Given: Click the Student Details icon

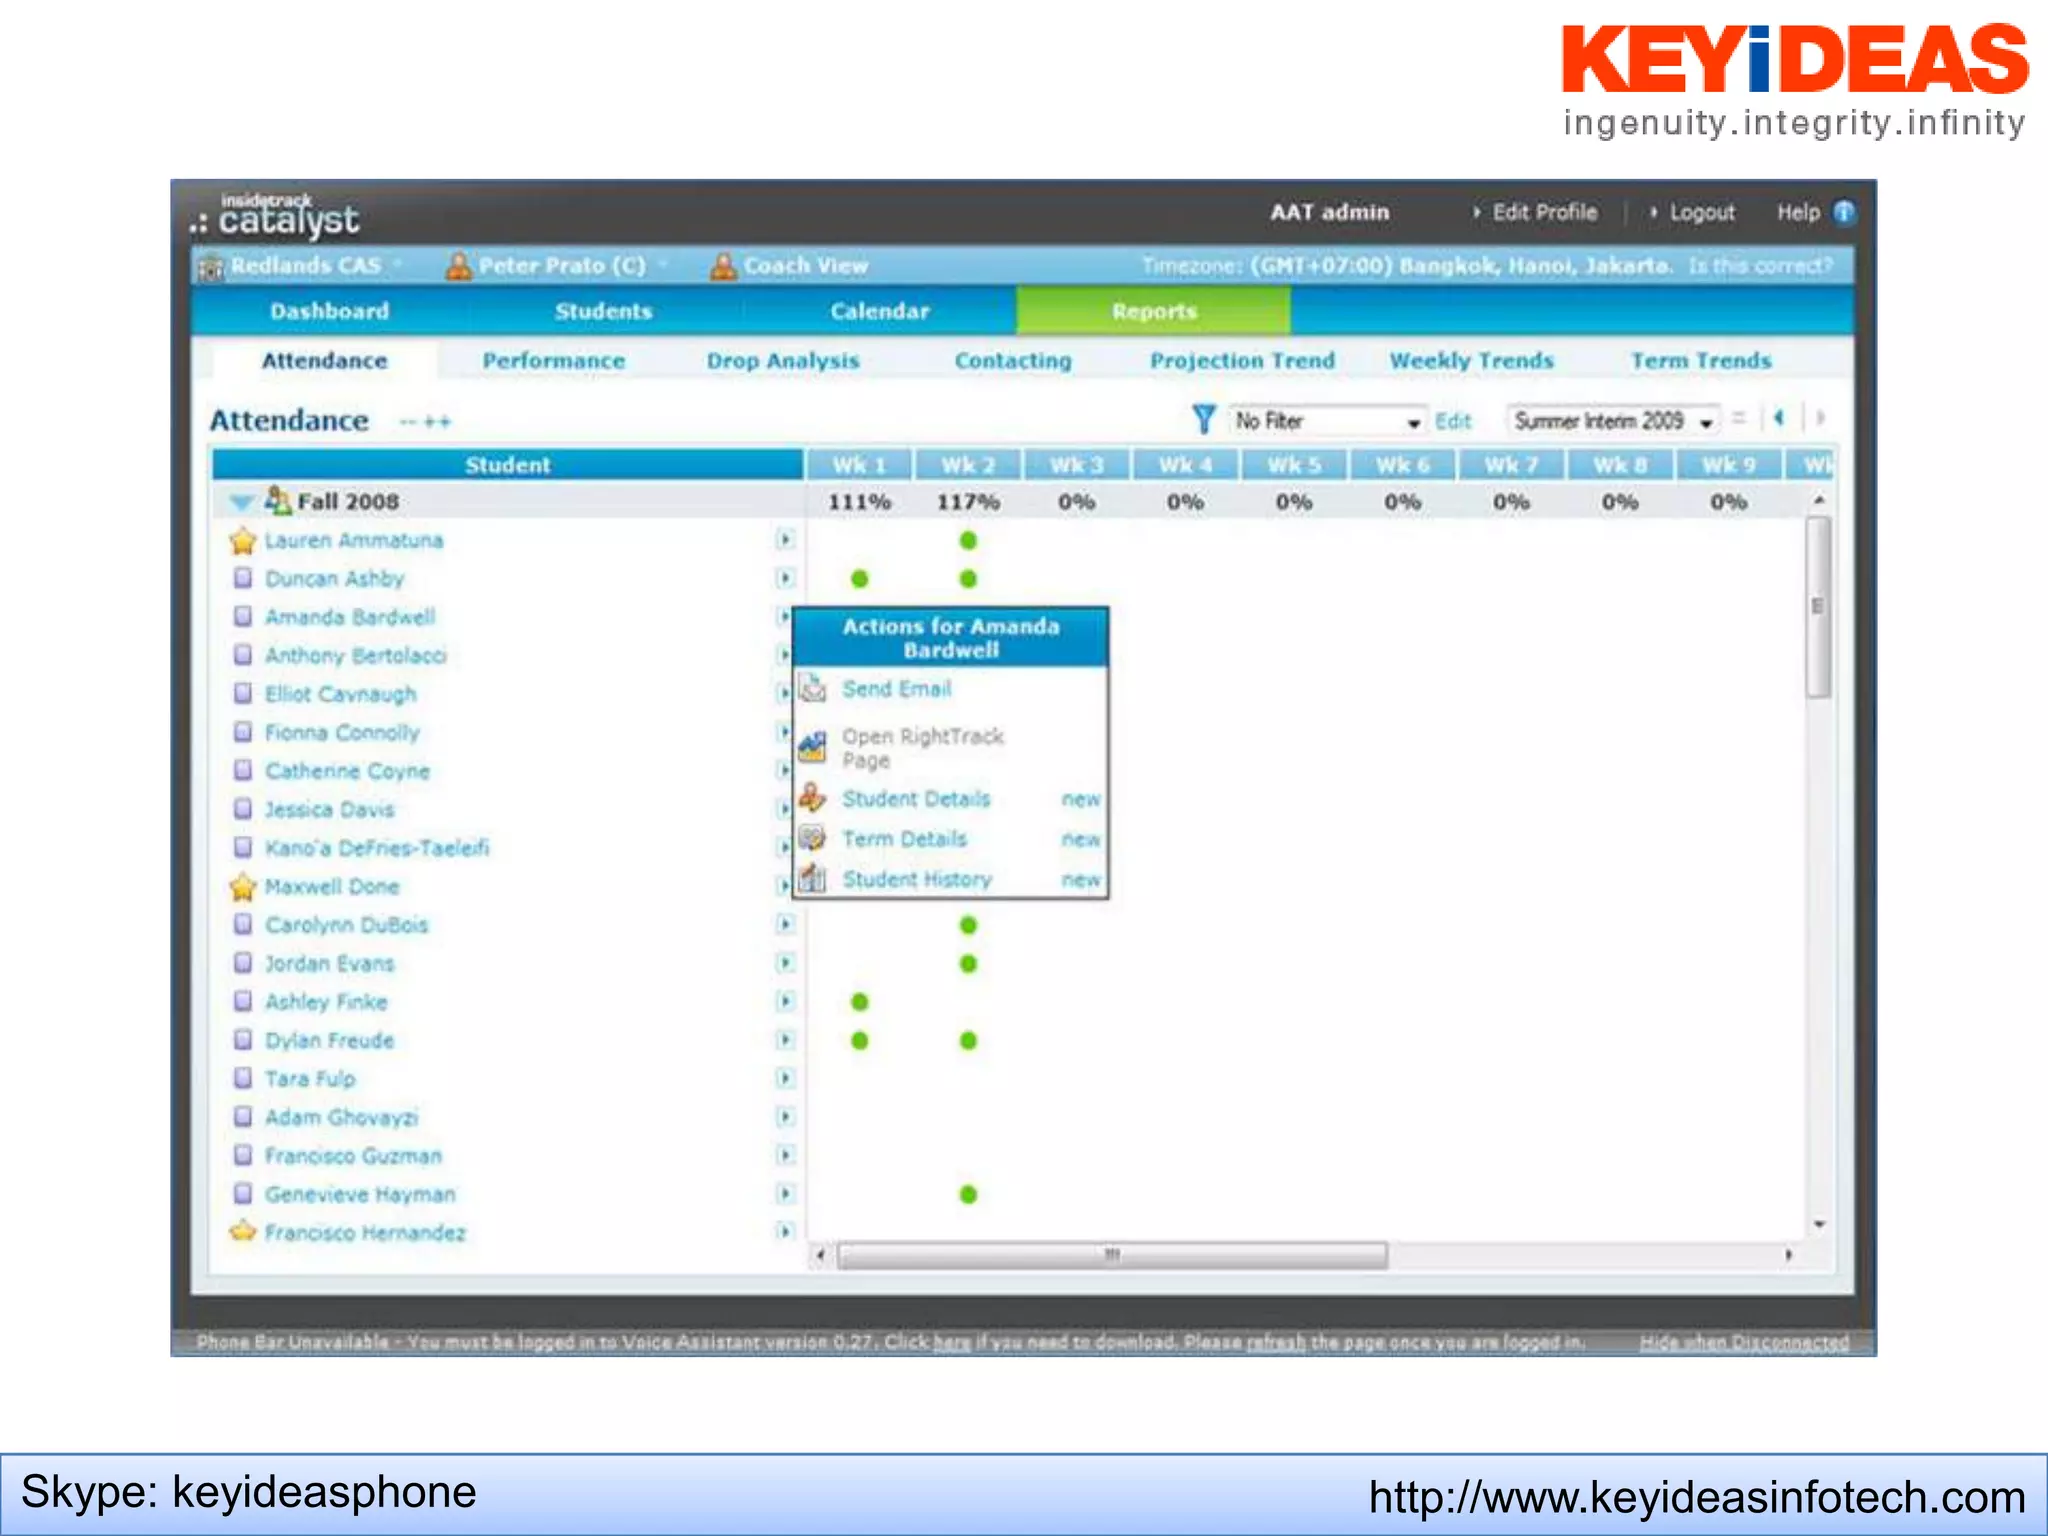Looking at the screenshot, I should pyautogui.click(x=813, y=798).
